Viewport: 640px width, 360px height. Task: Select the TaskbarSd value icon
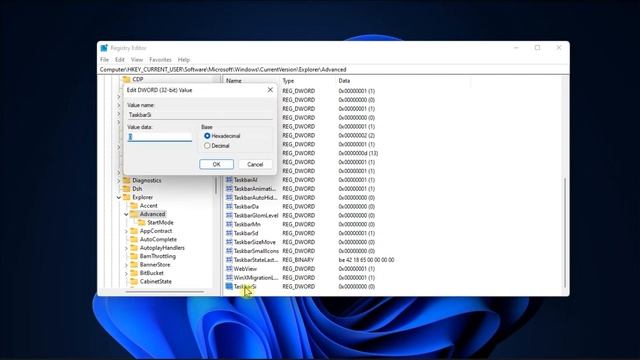[x=229, y=233]
